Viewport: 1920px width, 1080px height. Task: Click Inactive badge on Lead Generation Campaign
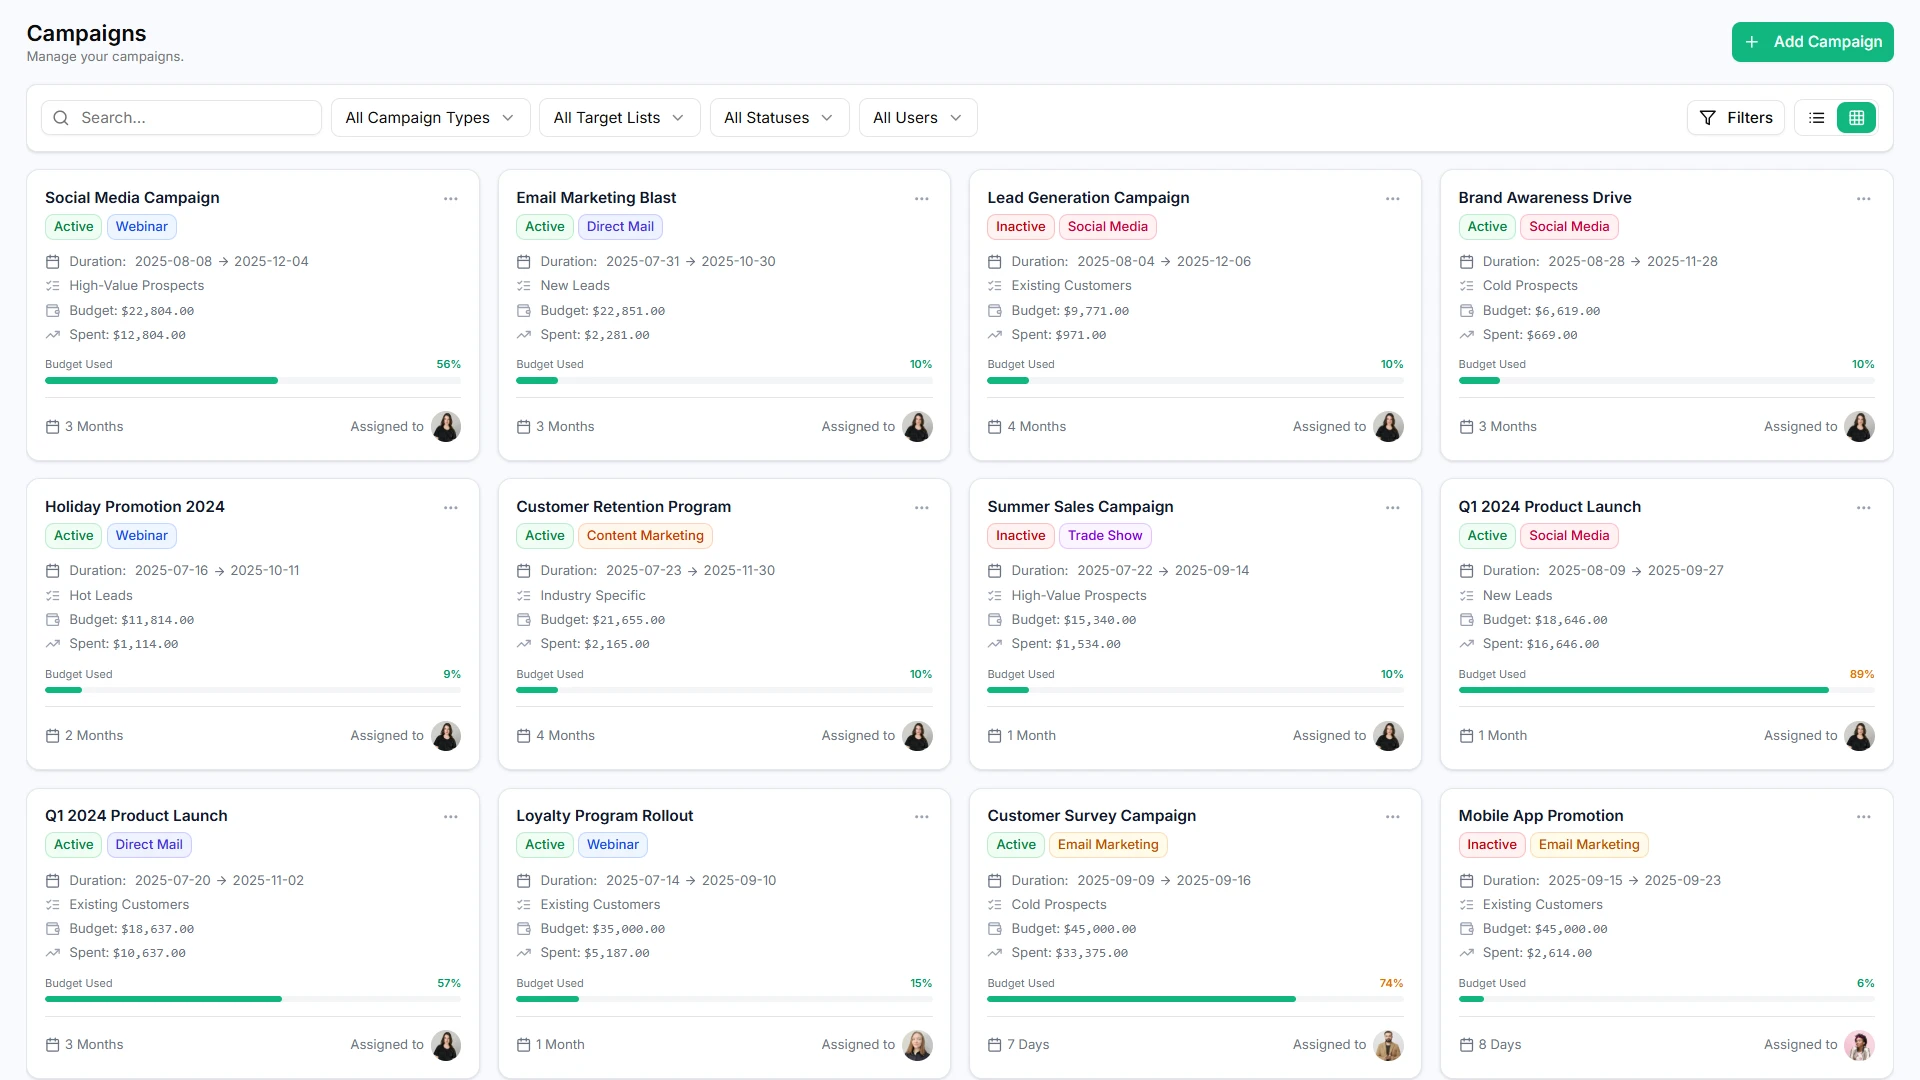click(x=1020, y=227)
